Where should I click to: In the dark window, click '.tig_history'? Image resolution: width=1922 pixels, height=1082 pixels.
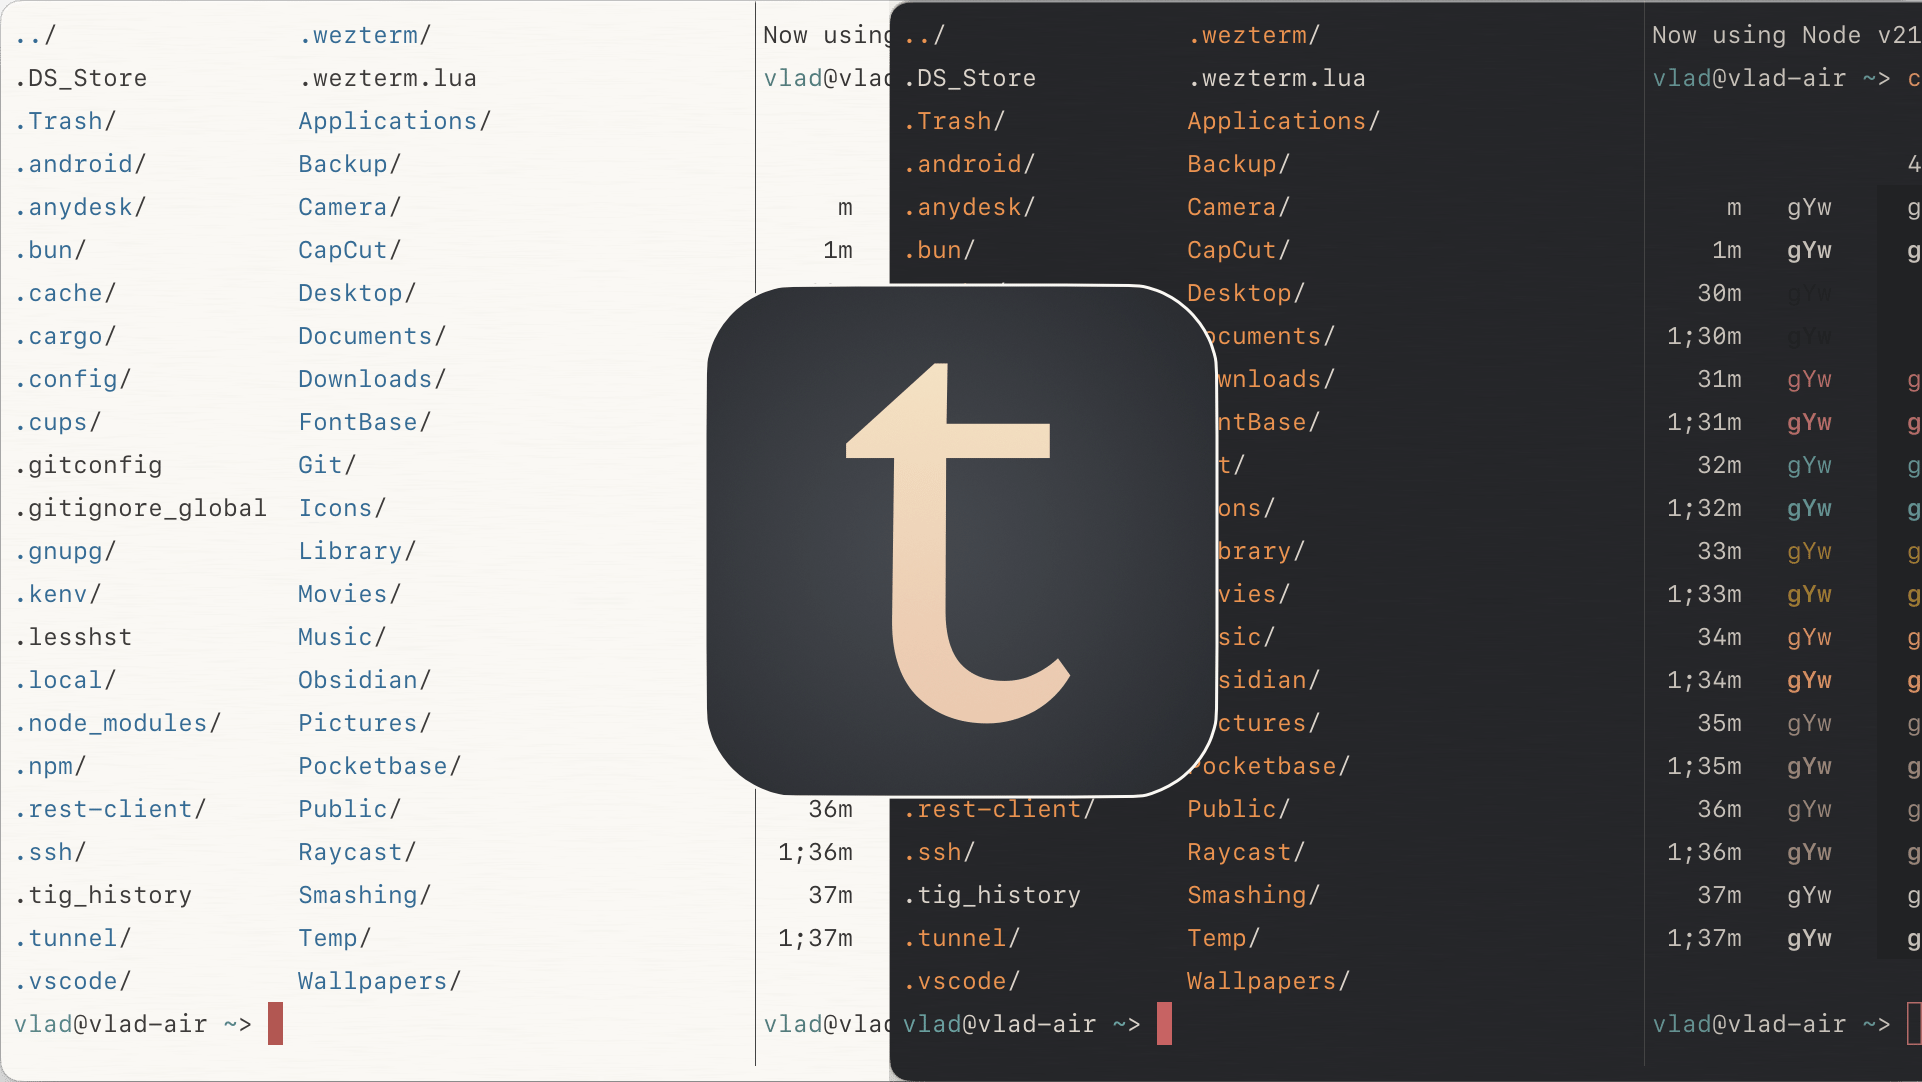pos(993,895)
